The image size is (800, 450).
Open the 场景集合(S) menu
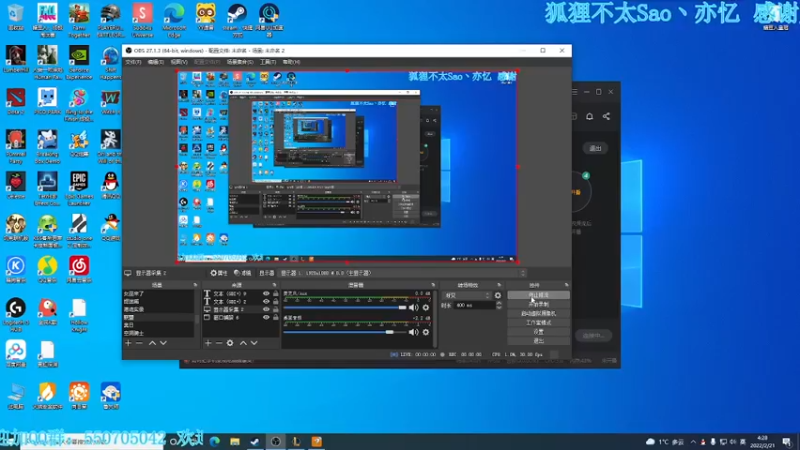pyautogui.click(x=240, y=62)
